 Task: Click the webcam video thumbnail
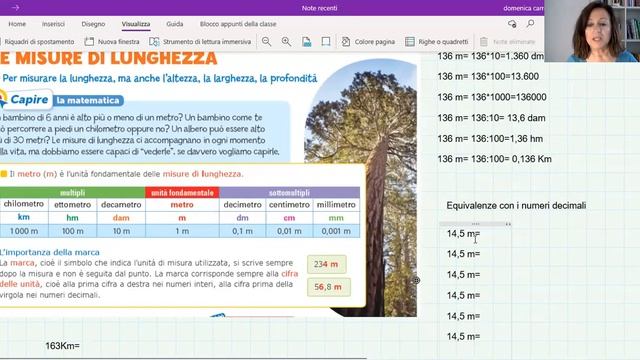(x=592, y=31)
